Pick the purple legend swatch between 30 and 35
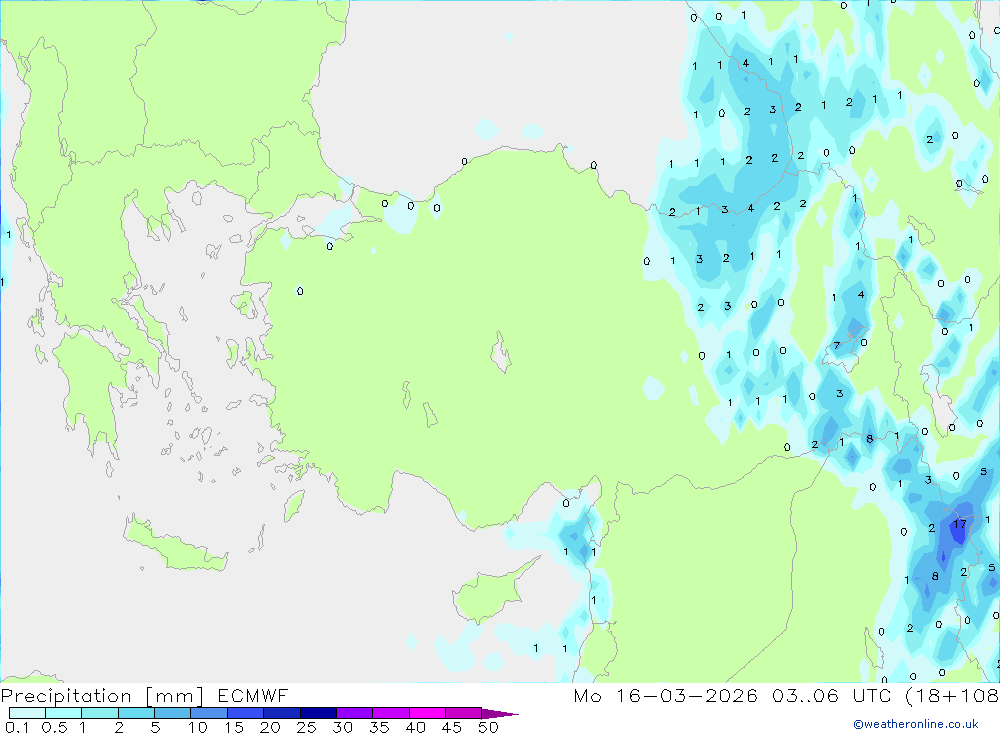The image size is (1000, 733). tap(354, 713)
